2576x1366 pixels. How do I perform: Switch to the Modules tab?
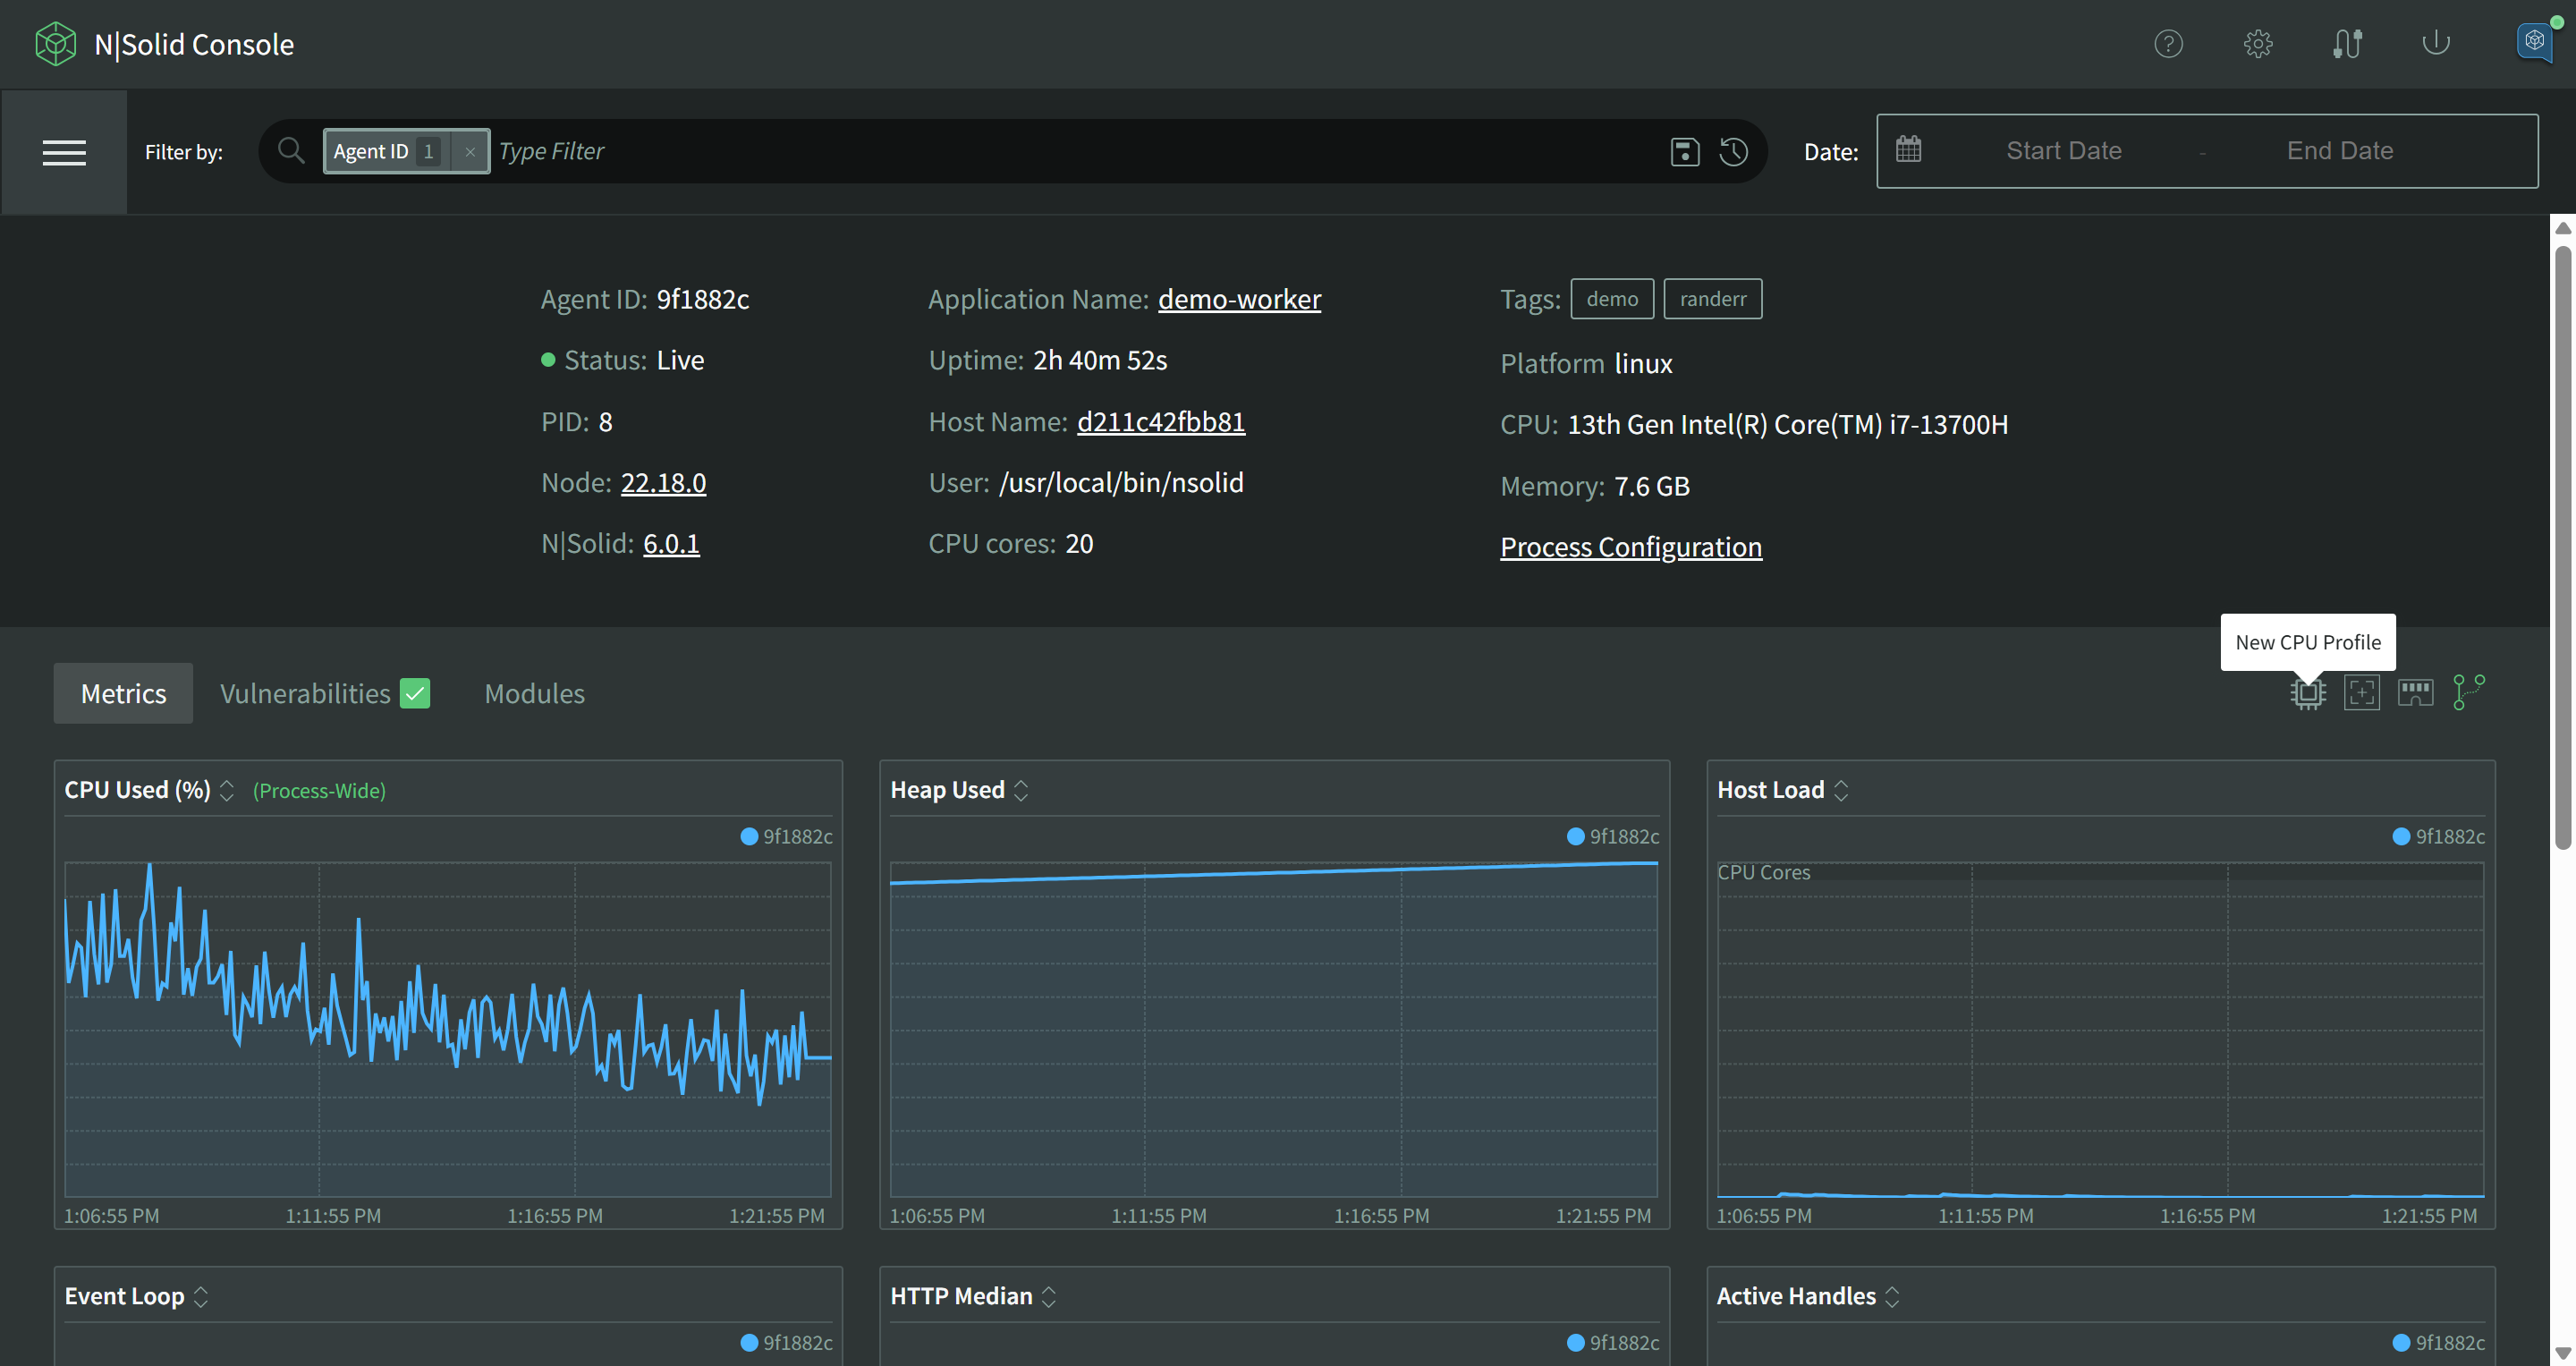[534, 693]
